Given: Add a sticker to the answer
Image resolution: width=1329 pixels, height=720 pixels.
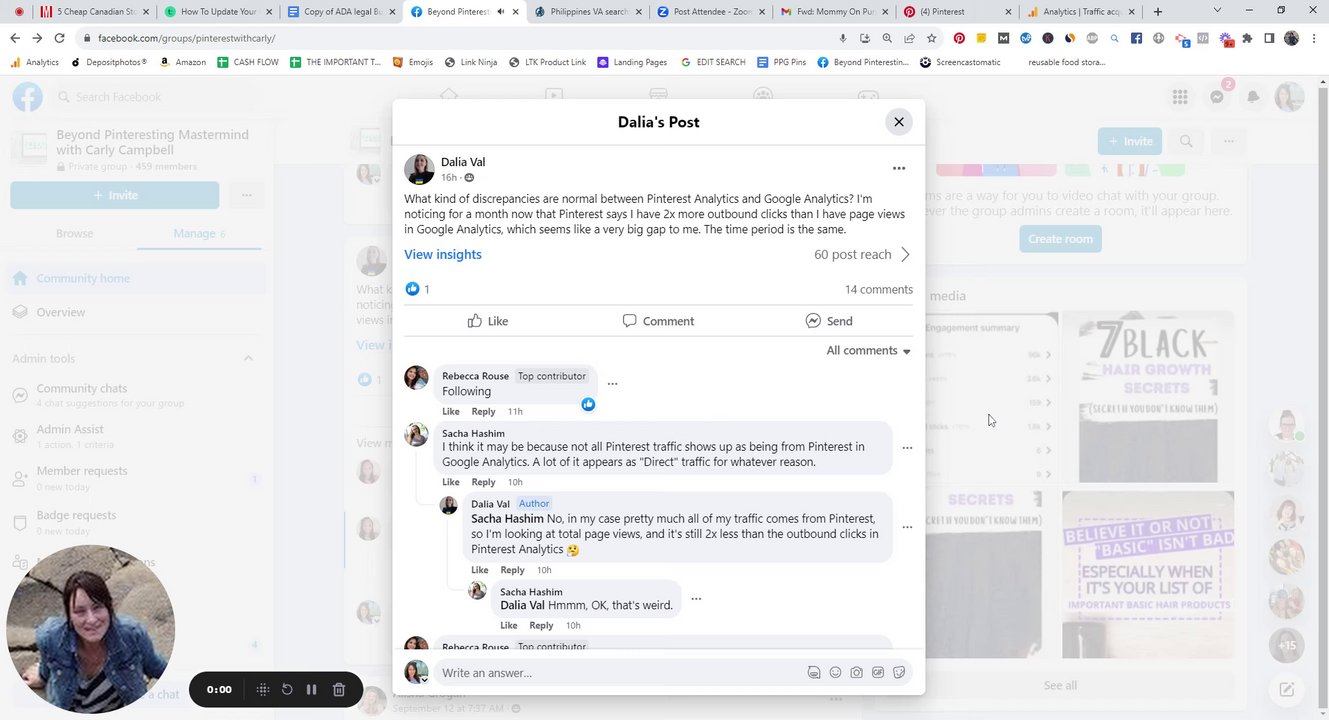Looking at the screenshot, I should coord(899,673).
